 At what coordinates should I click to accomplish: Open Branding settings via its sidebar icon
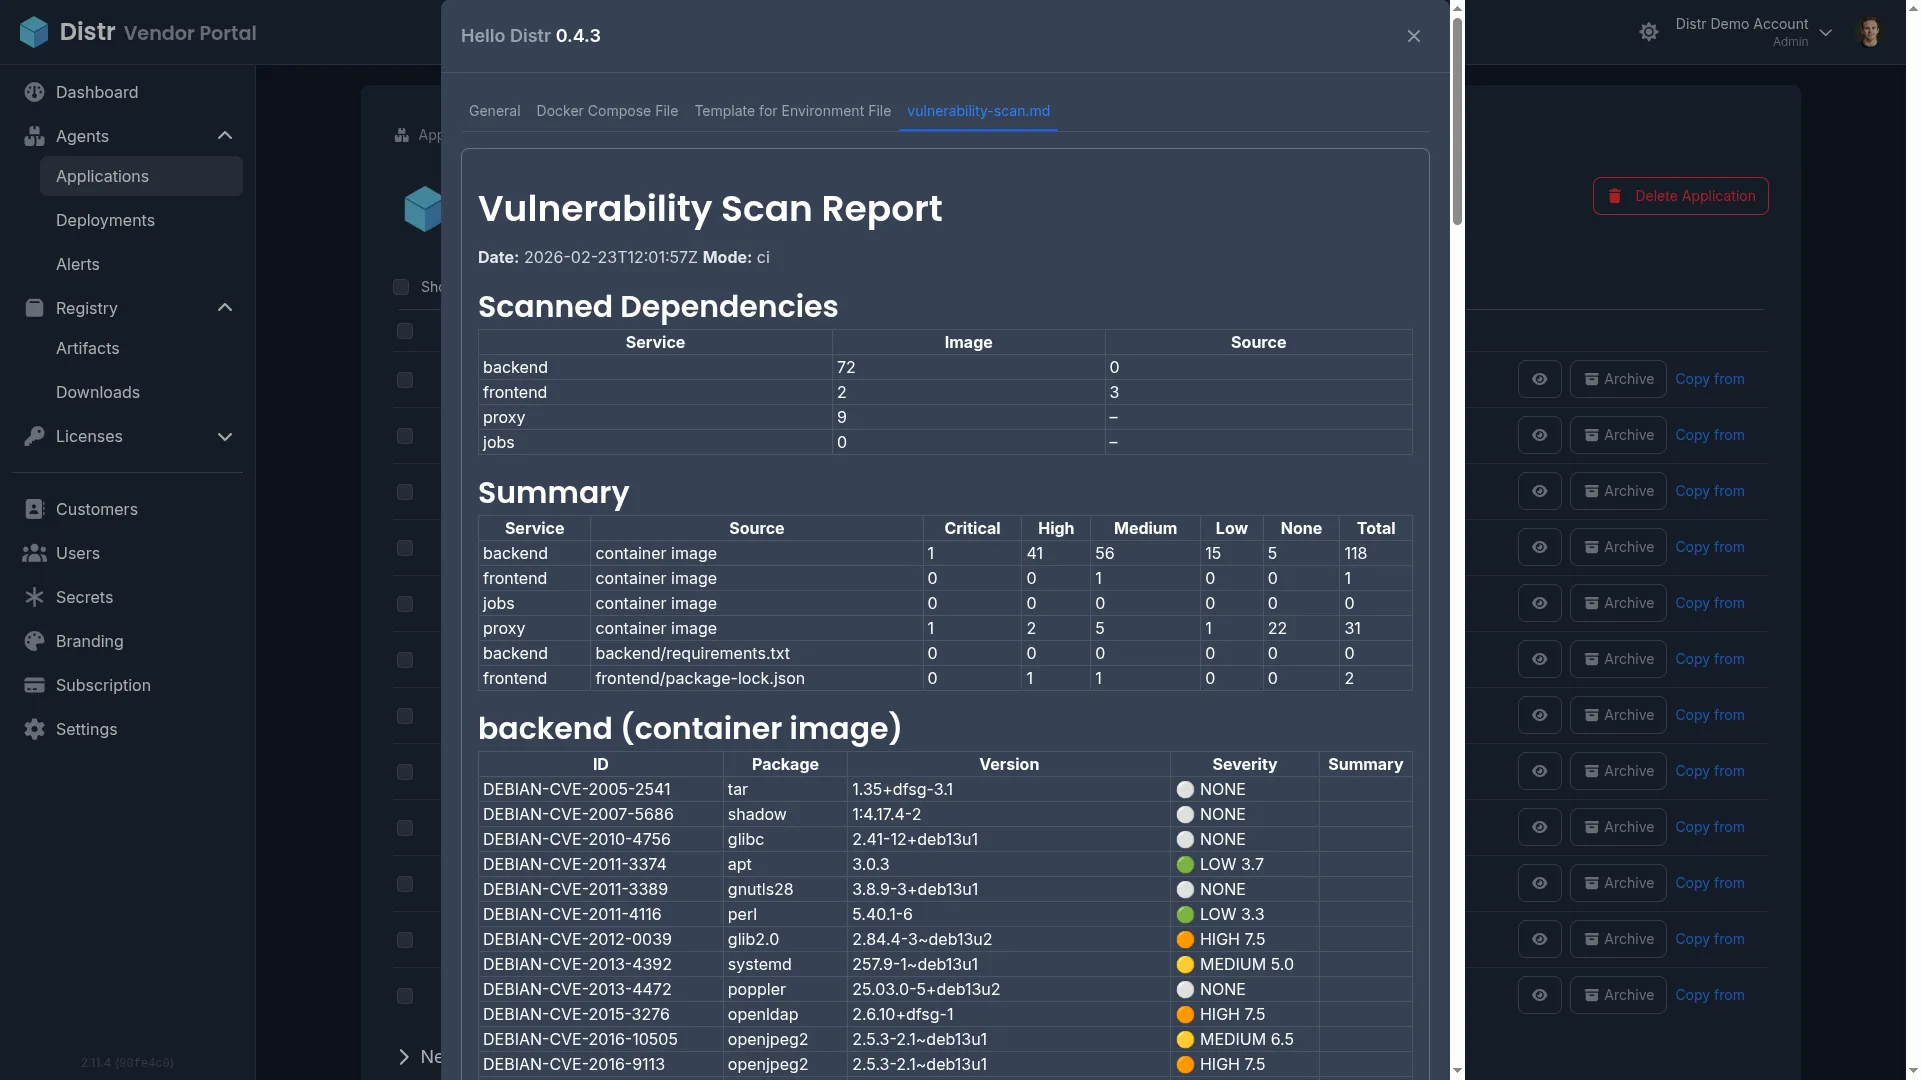tap(33, 641)
